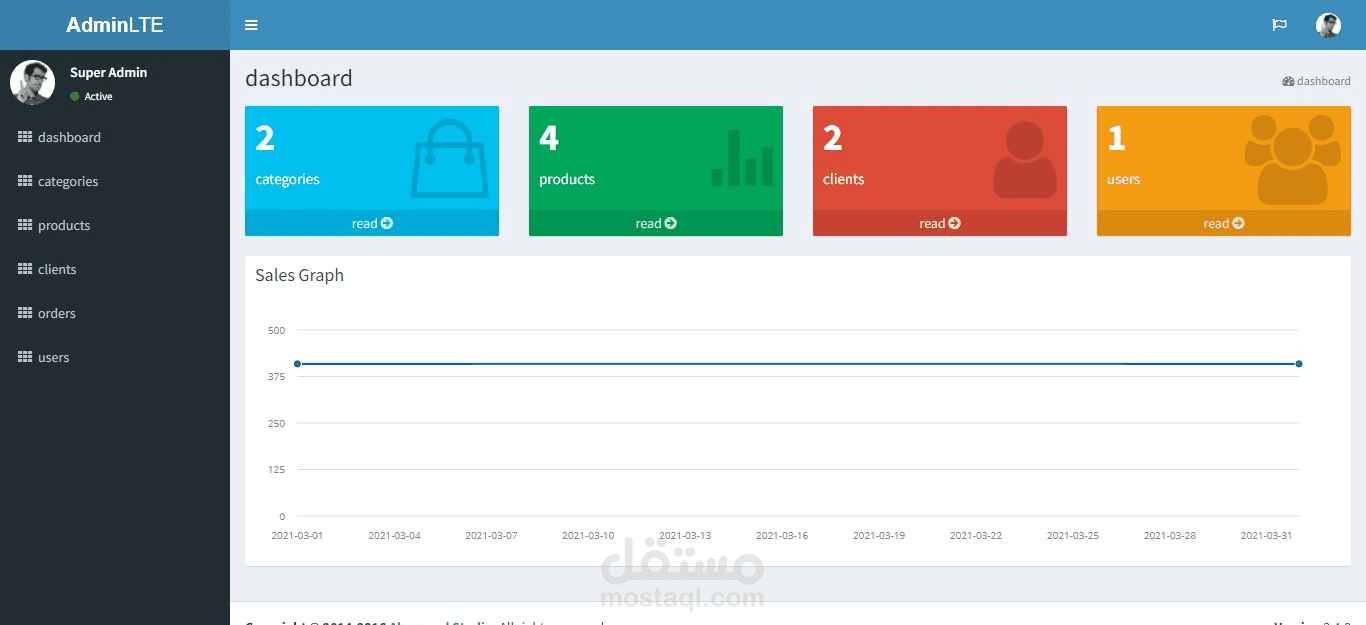The height and width of the screenshot is (625, 1366).
Task: Select the products grid icon in the sidebar
Action: [x=25, y=225]
